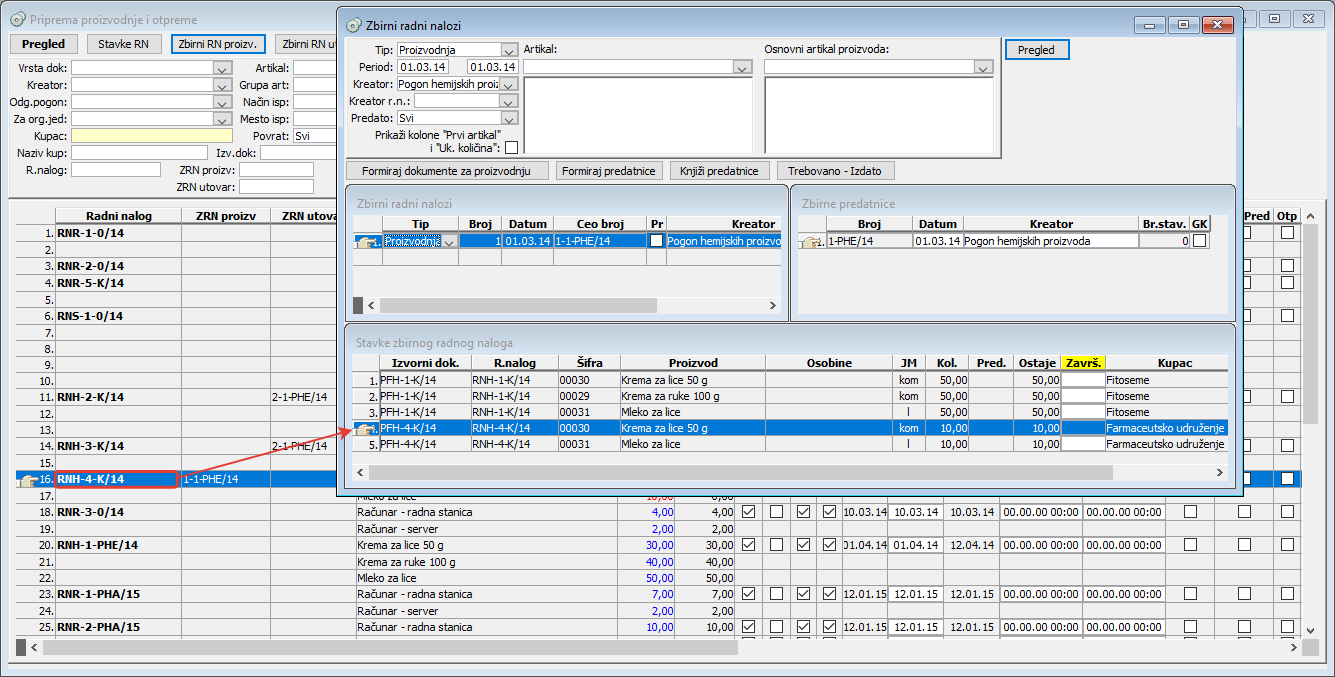Click the Radni nalog column header
Viewport: 1335px width, 677px height.
click(118, 216)
